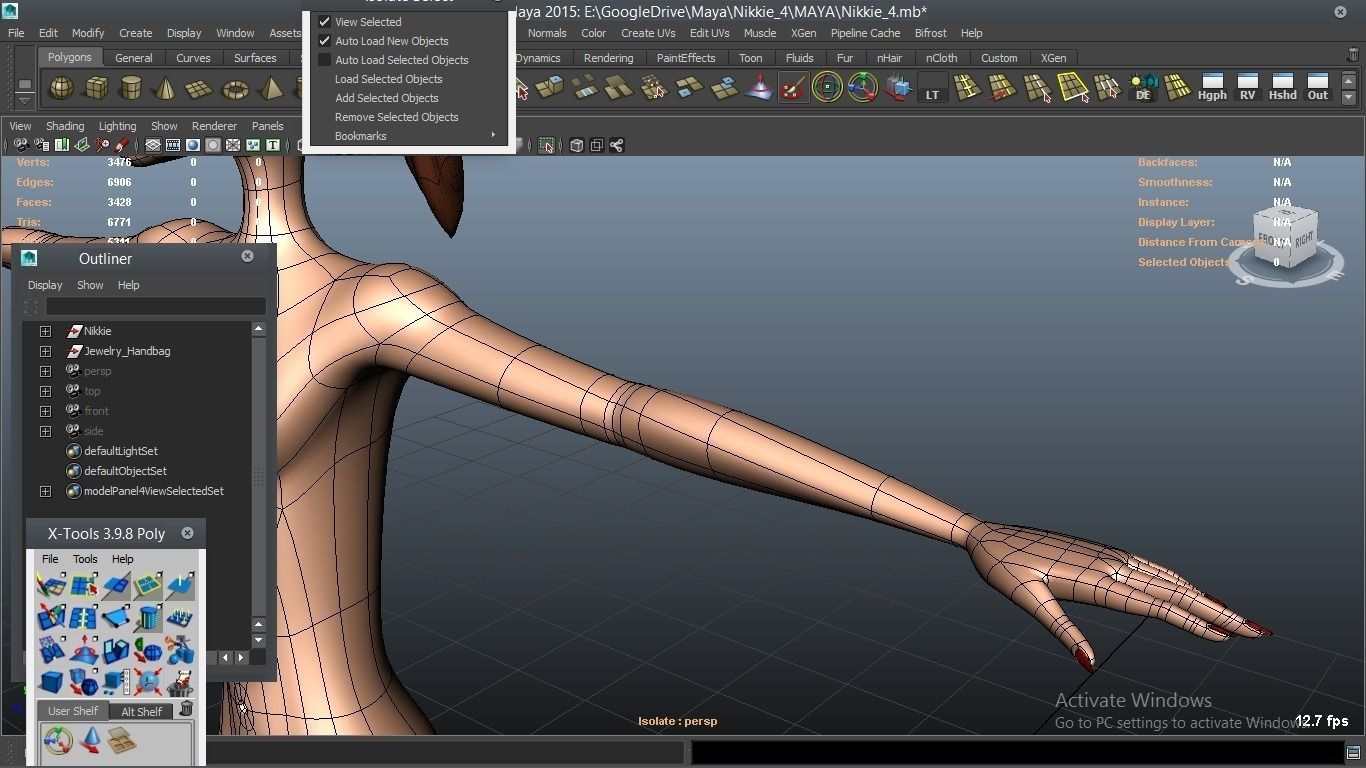Image resolution: width=1366 pixels, height=768 pixels.
Task: Switch to the Surfaces shelf tab
Action: [x=255, y=58]
